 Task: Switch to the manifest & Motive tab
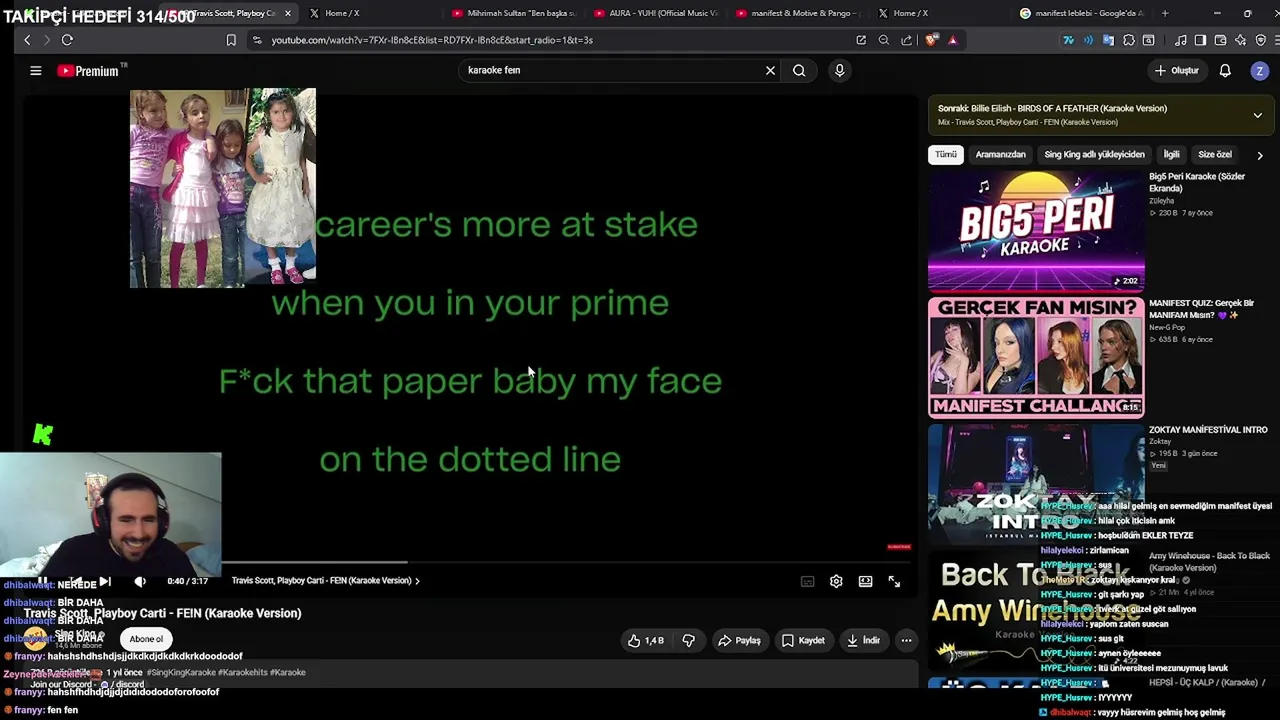799,13
